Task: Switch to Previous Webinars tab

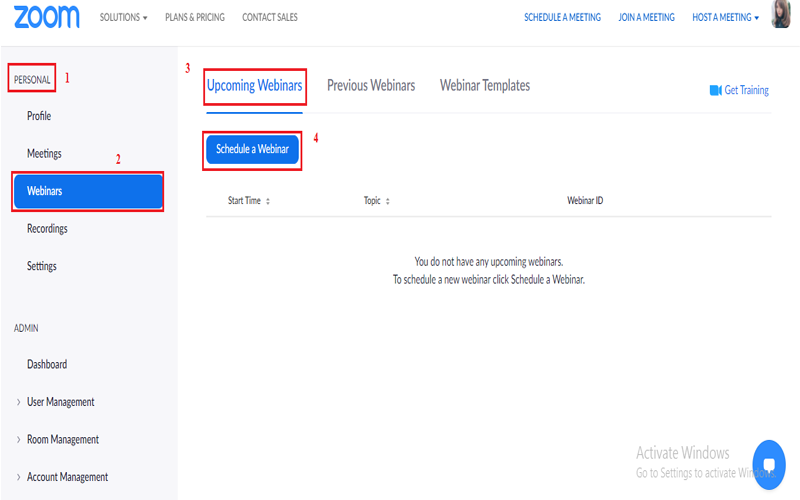Action: 371,85
